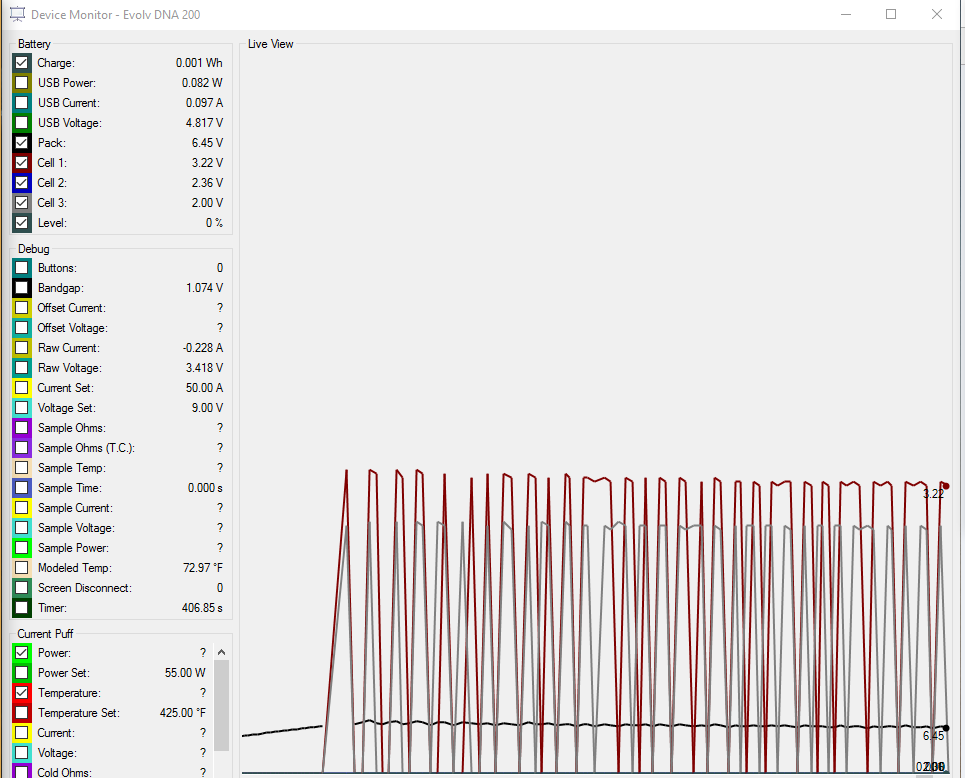
Task: Maximize the Device Monitor window
Action: coord(890,14)
